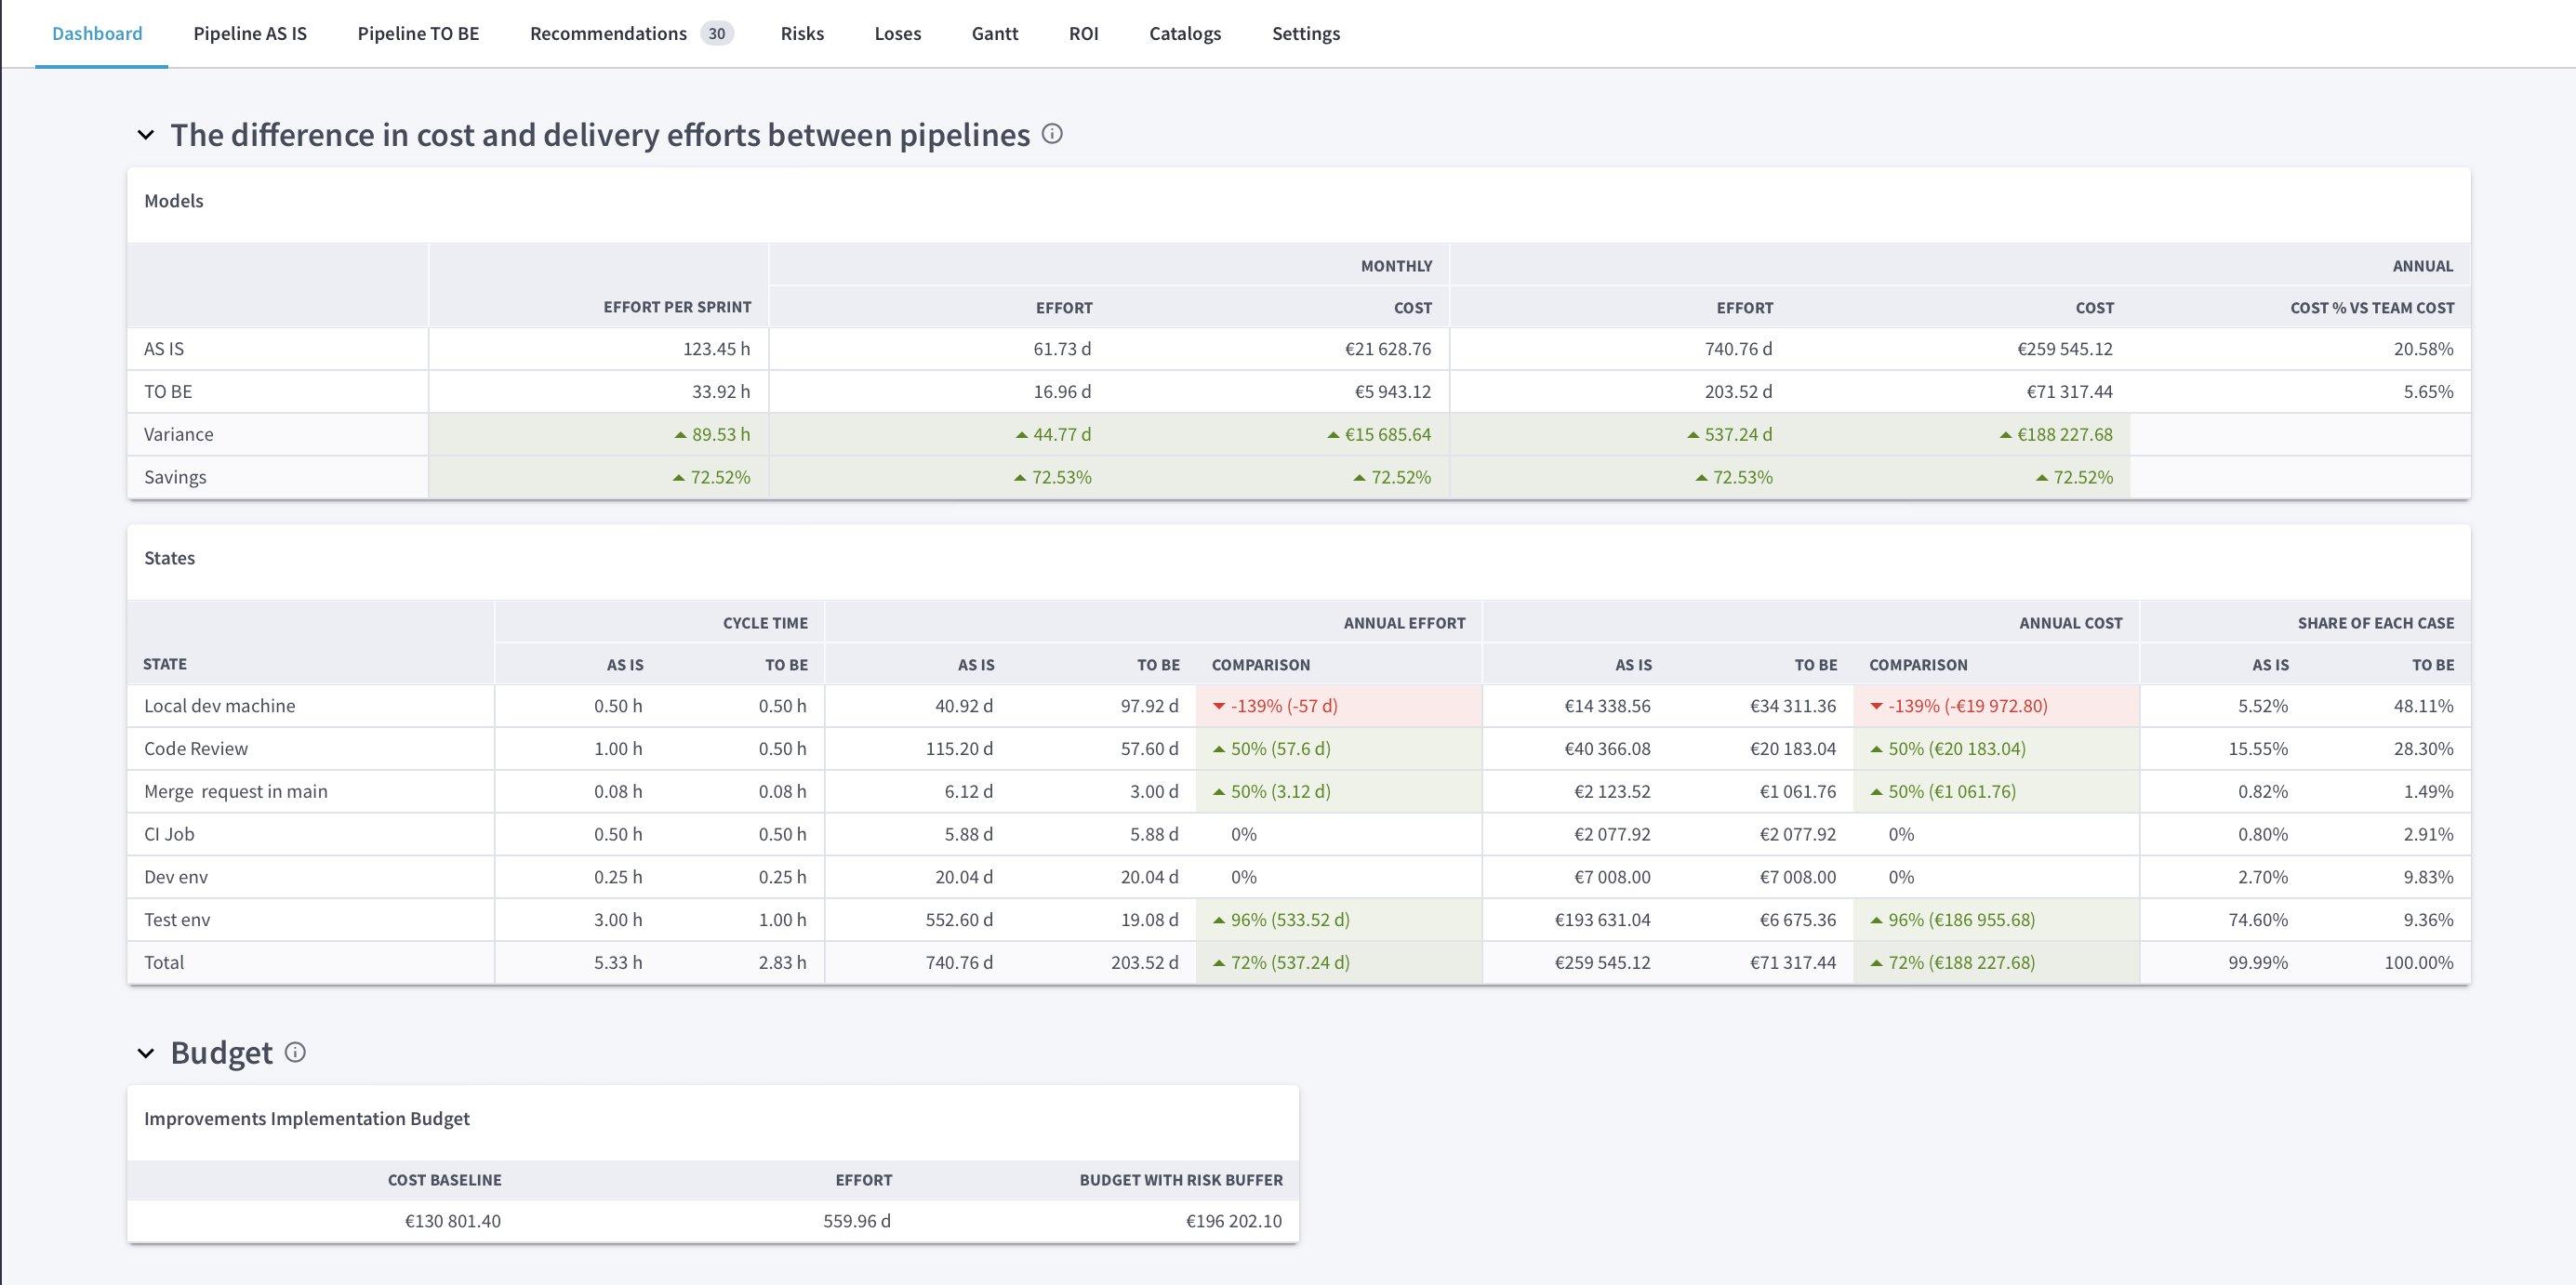Go to the Recommendations tab
The width and height of the screenshot is (2576, 1285).
pyautogui.click(x=608, y=33)
